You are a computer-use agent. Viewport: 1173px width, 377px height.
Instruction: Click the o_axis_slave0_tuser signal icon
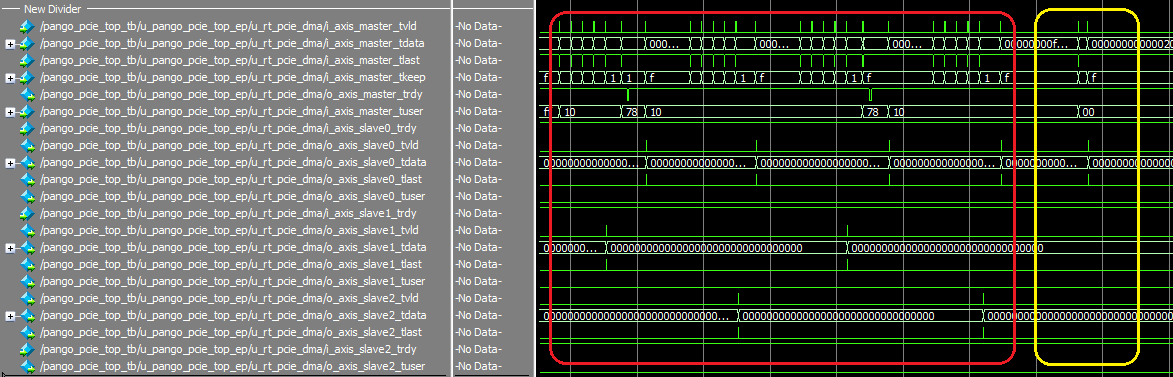click(28, 196)
